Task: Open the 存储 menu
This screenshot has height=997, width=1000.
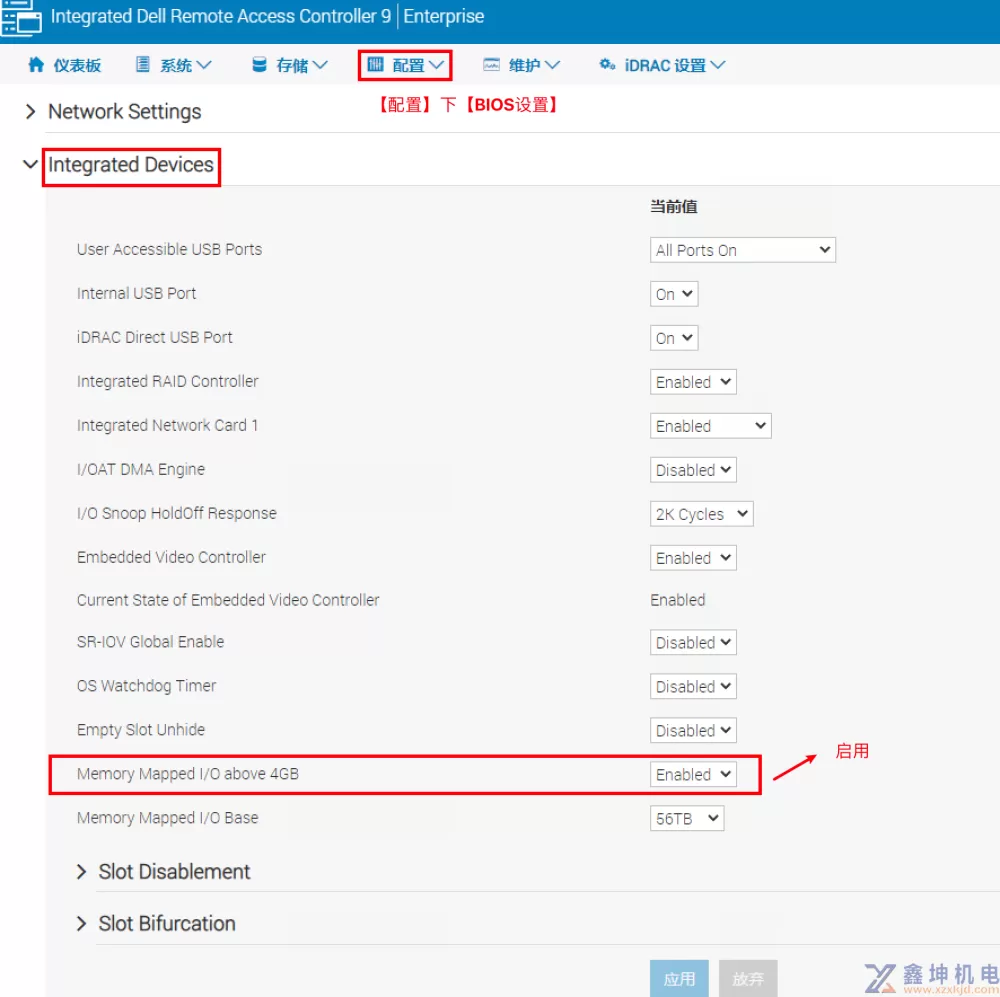Action: [290, 65]
